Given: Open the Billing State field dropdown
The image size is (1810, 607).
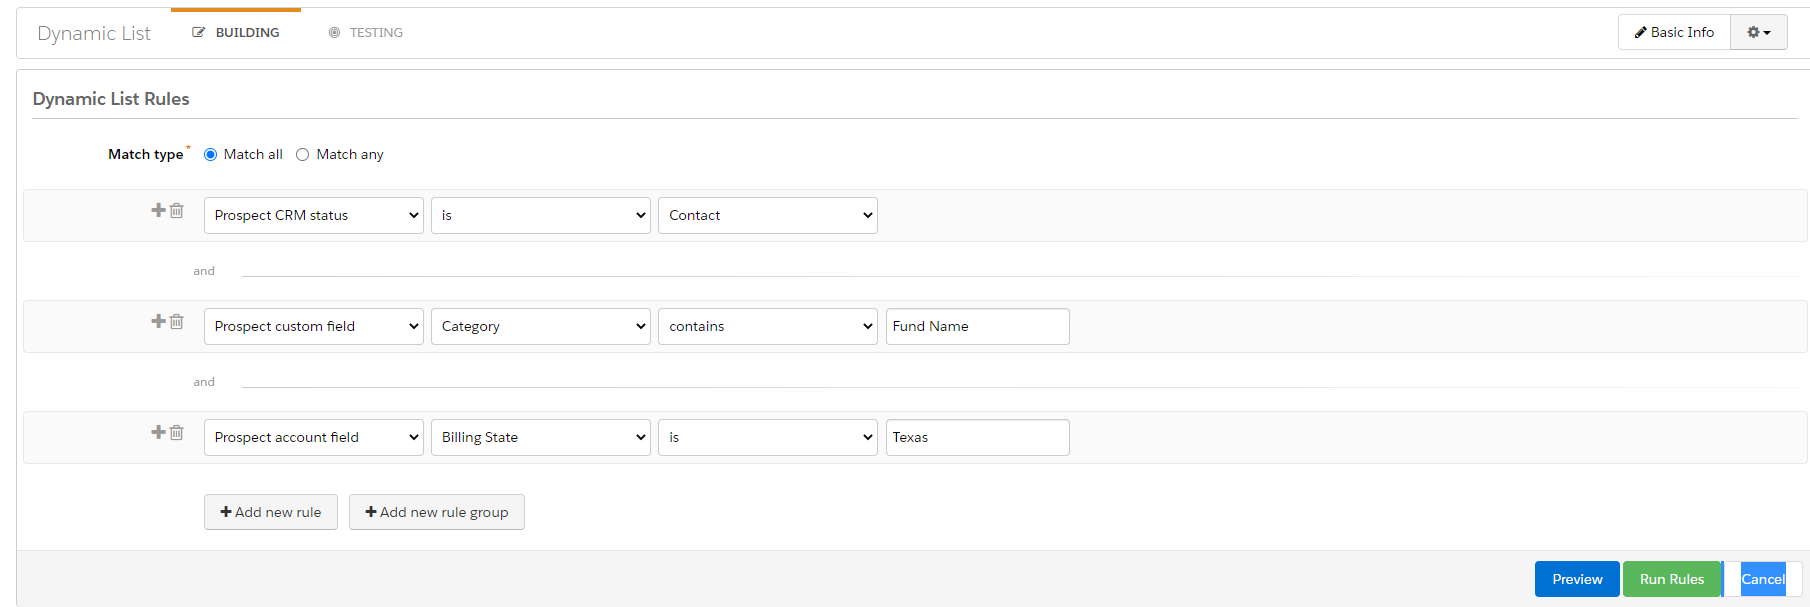Looking at the screenshot, I should (x=540, y=438).
